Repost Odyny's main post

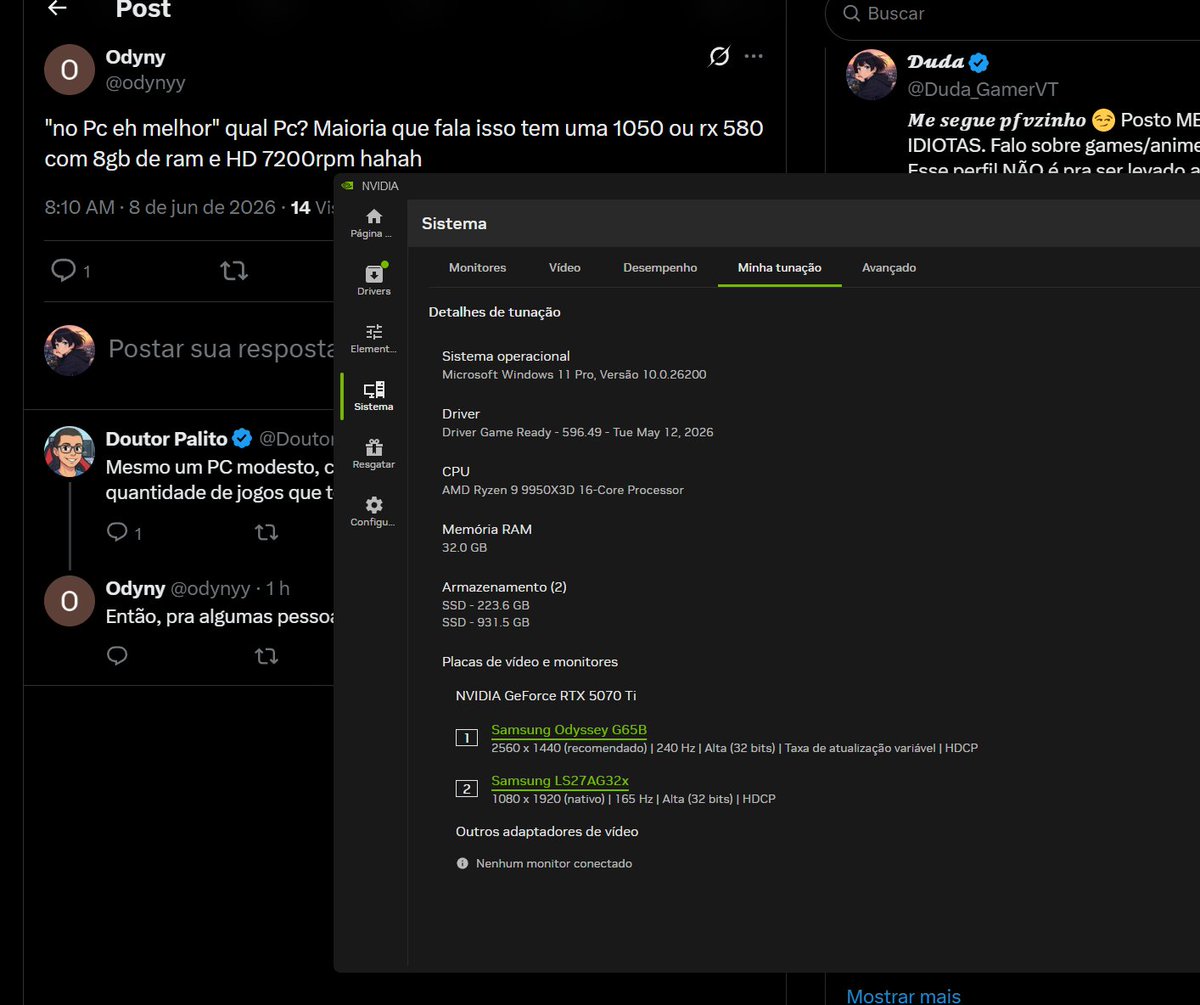[234, 270]
